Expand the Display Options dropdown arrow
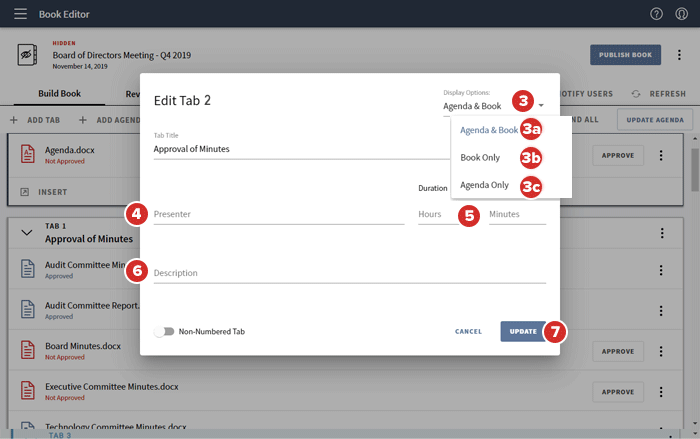This screenshot has height=439, width=700. tap(541, 105)
